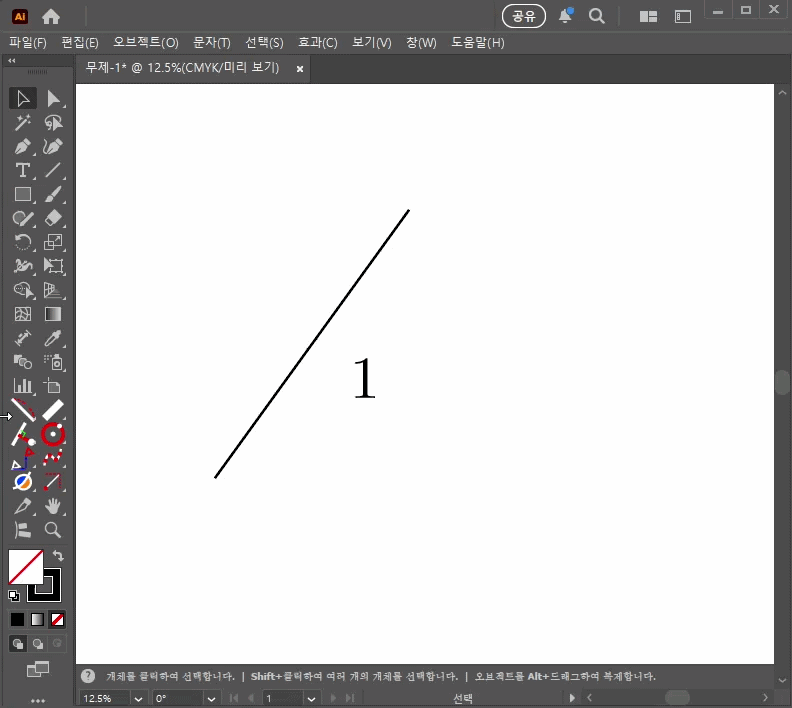
Task: Click the Home icon
Action: [x=51, y=17]
